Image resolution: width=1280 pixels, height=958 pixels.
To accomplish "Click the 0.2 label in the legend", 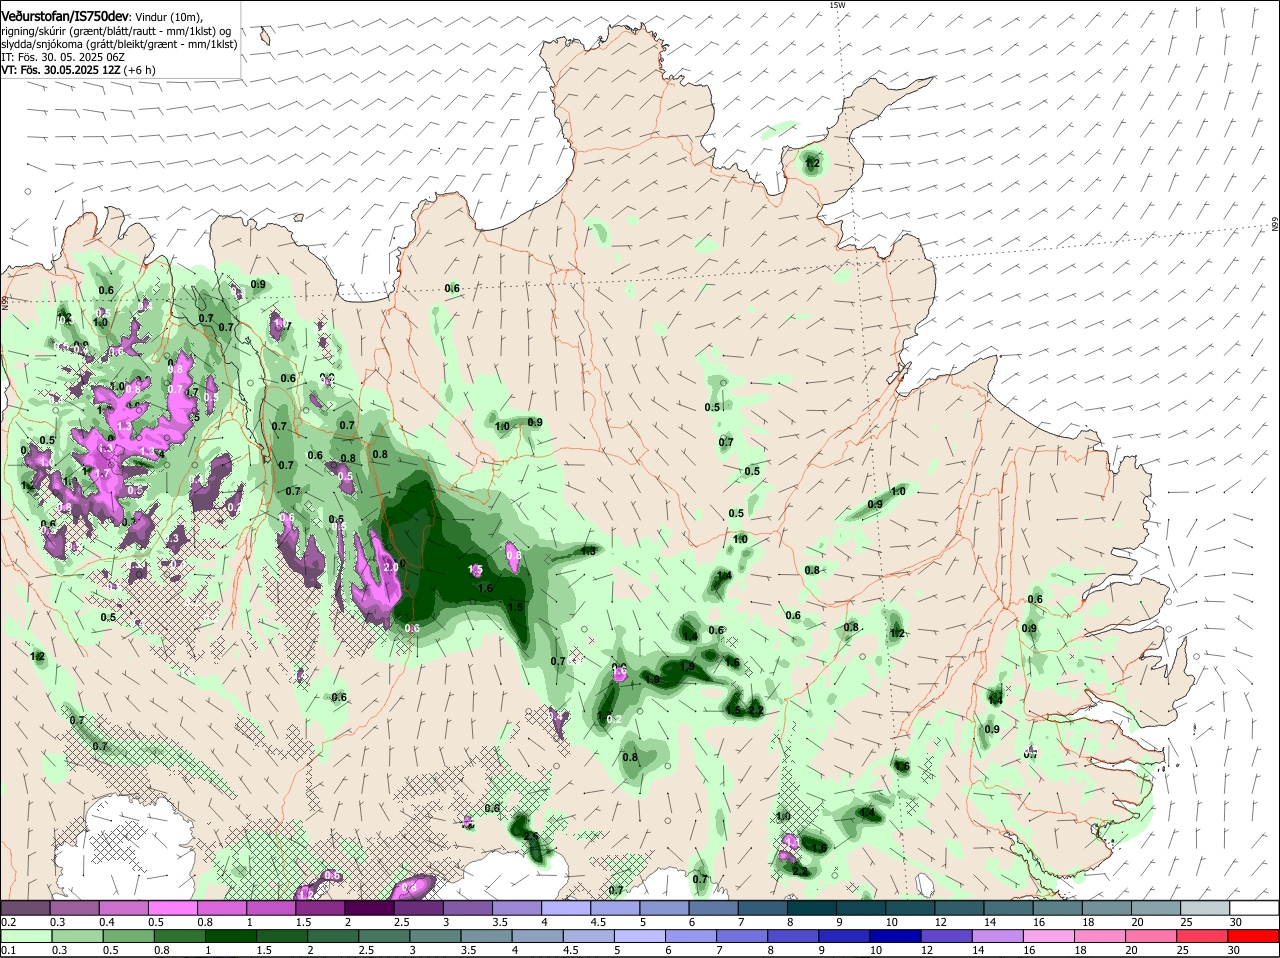I will pos(8,922).
